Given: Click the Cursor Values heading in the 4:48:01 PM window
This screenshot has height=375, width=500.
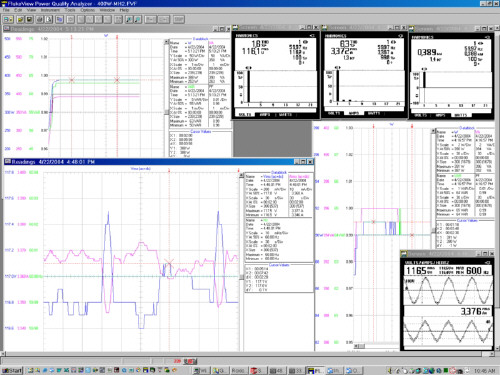Looking at the screenshot, I should (x=279, y=265).
